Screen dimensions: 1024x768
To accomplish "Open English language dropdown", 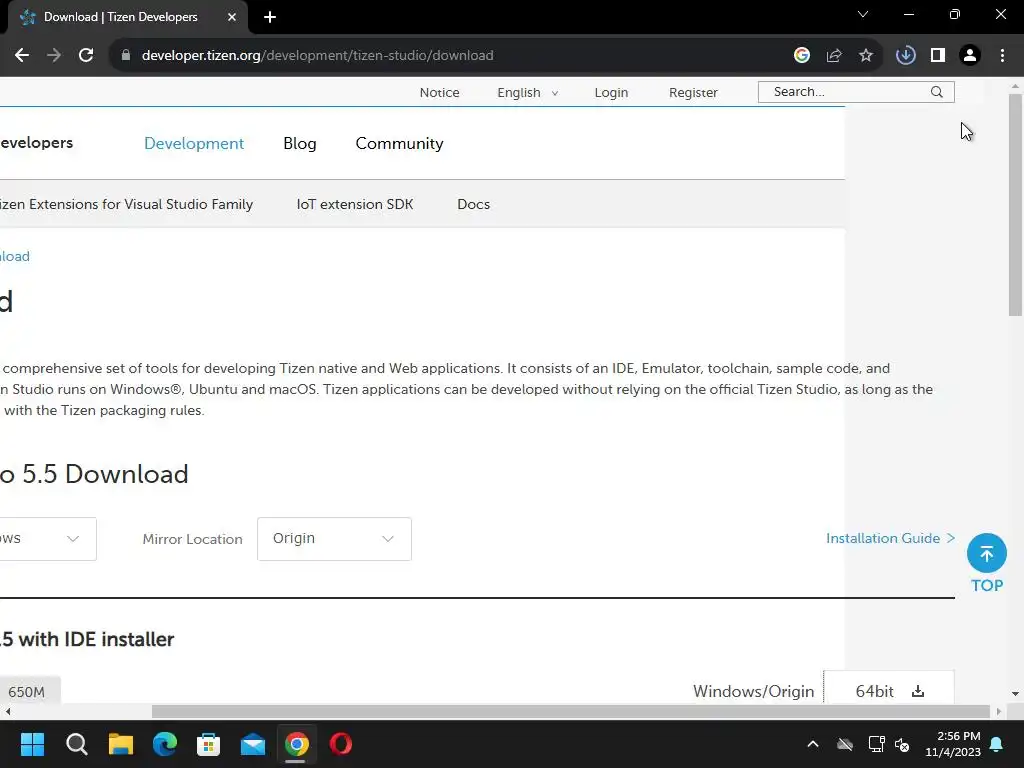I will coord(528,93).
